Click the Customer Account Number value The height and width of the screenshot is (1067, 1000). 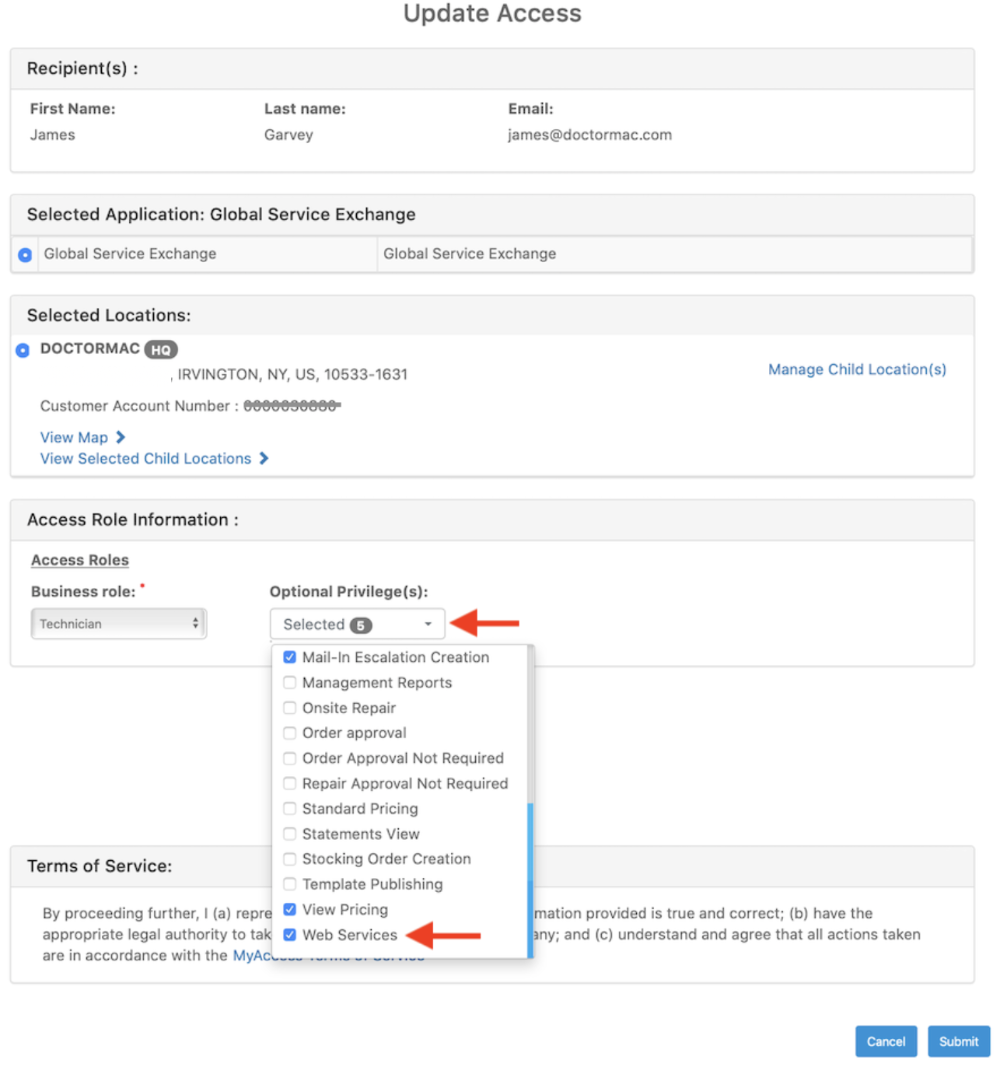click(292, 406)
